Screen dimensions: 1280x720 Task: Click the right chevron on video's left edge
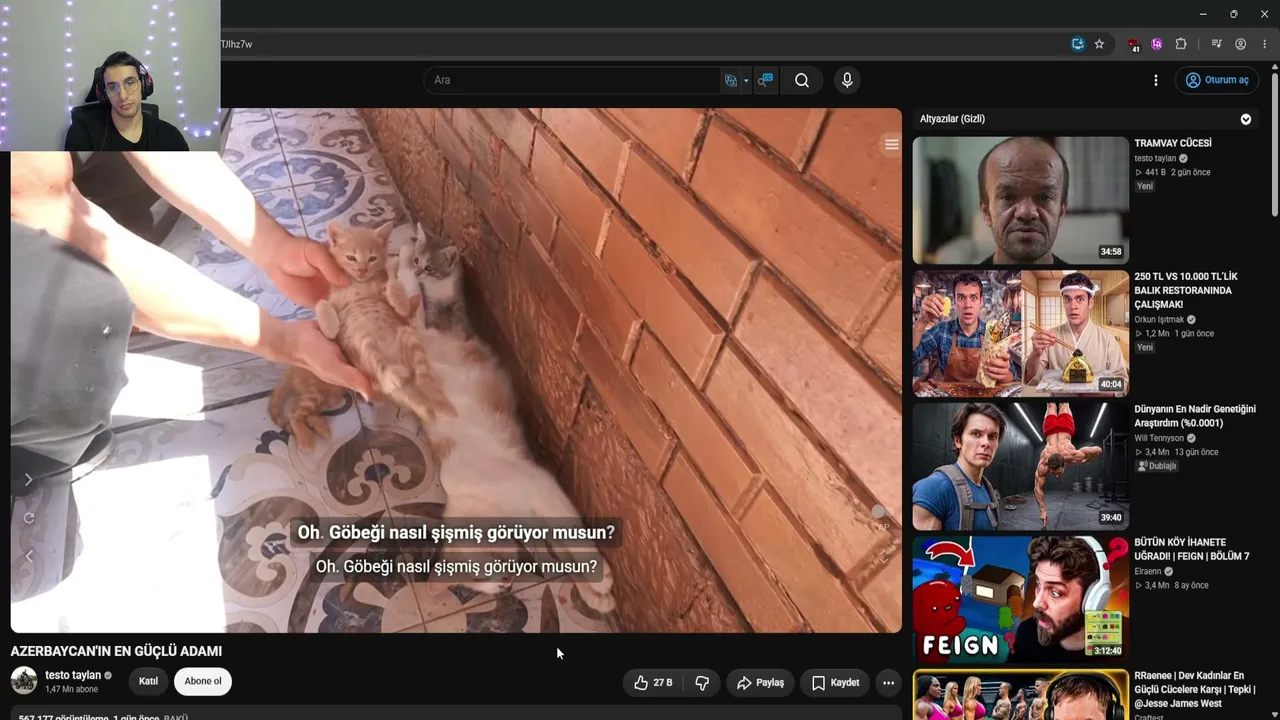pos(29,480)
